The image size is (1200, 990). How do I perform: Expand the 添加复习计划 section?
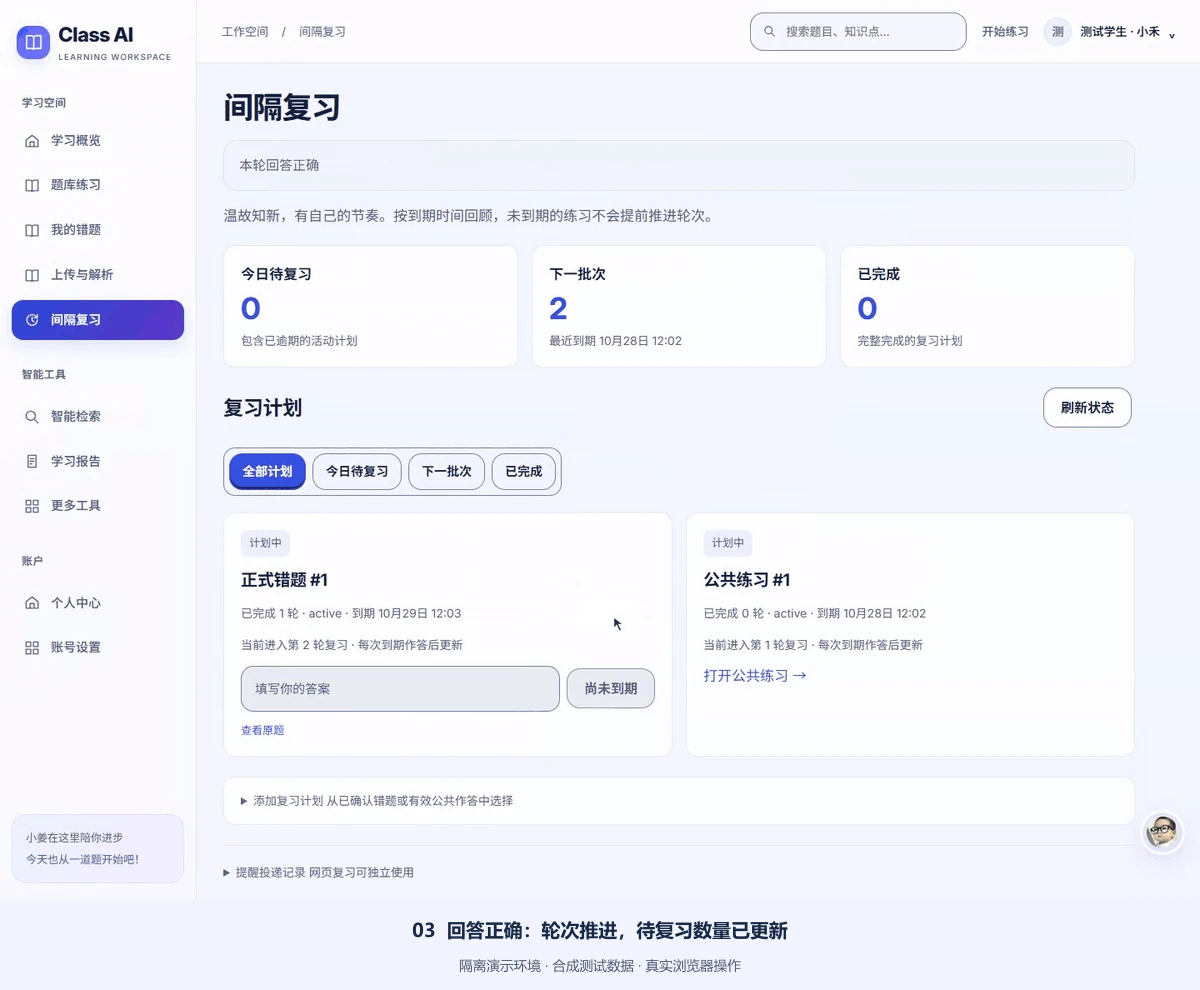[x=678, y=801]
